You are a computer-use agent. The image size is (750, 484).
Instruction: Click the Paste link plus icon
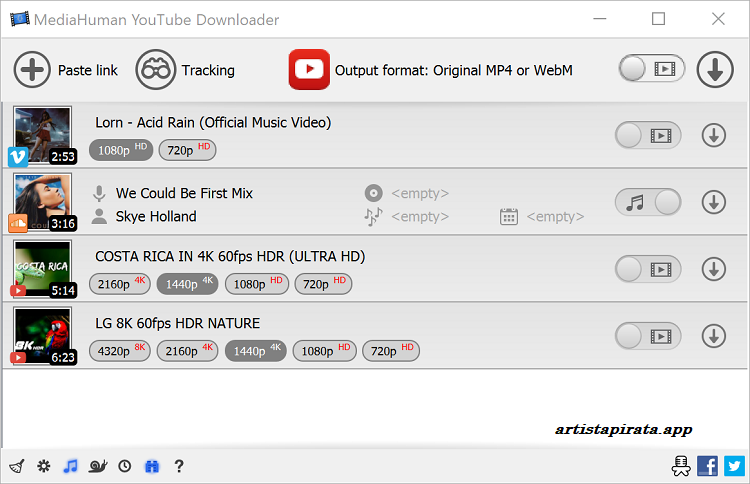[32, 70]
